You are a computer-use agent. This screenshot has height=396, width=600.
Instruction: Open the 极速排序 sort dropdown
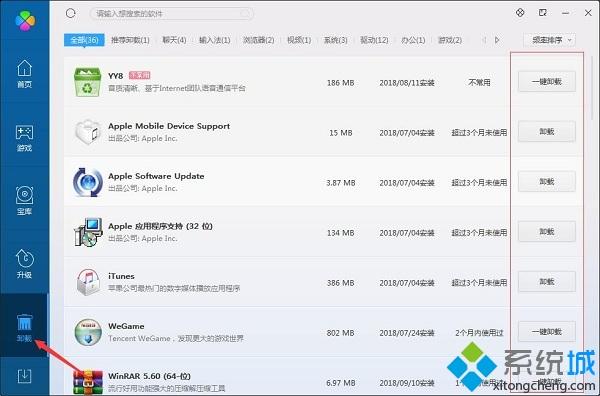click(x=549, y=40)
